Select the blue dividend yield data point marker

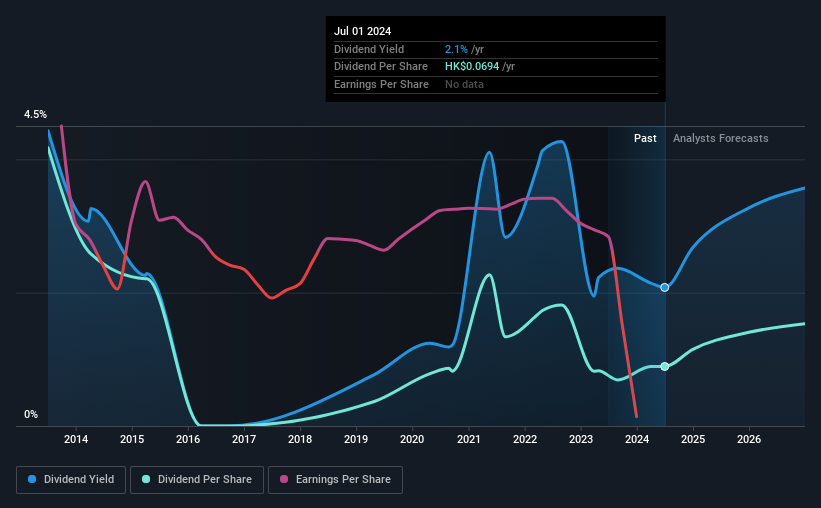tap(664, 288)
